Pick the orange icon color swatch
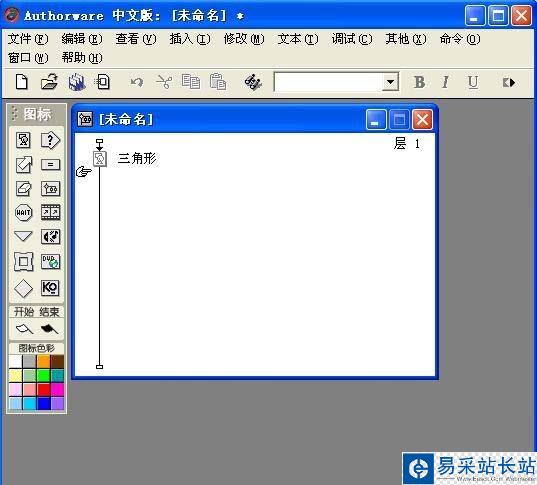This screenshot has height=485, width=537. [43, 361]
